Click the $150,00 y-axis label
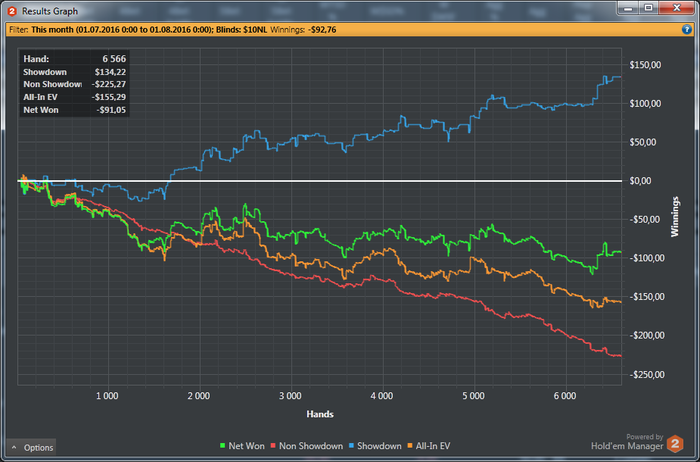This screenshot has width=700, height=462. click(645, 65)
